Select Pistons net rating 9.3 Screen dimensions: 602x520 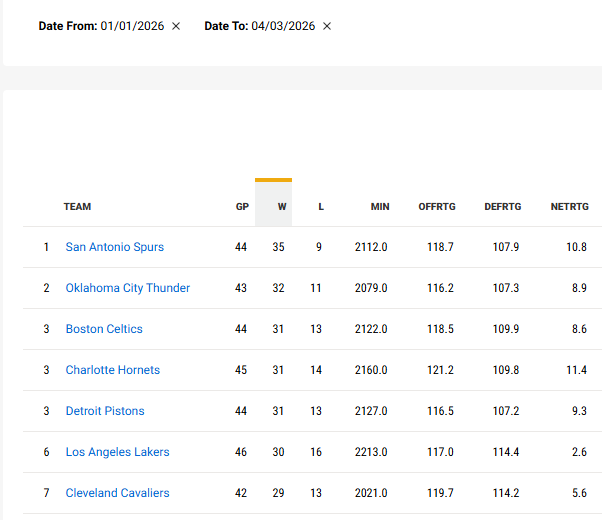click(579, 411)
